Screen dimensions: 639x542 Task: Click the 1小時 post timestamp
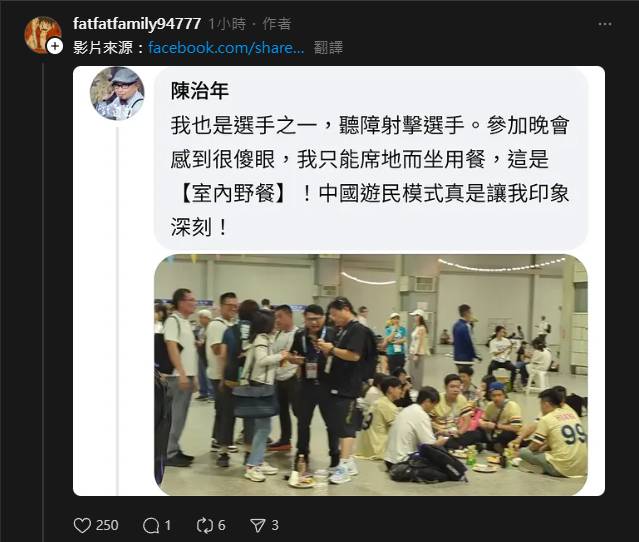[x=227, y=24]
